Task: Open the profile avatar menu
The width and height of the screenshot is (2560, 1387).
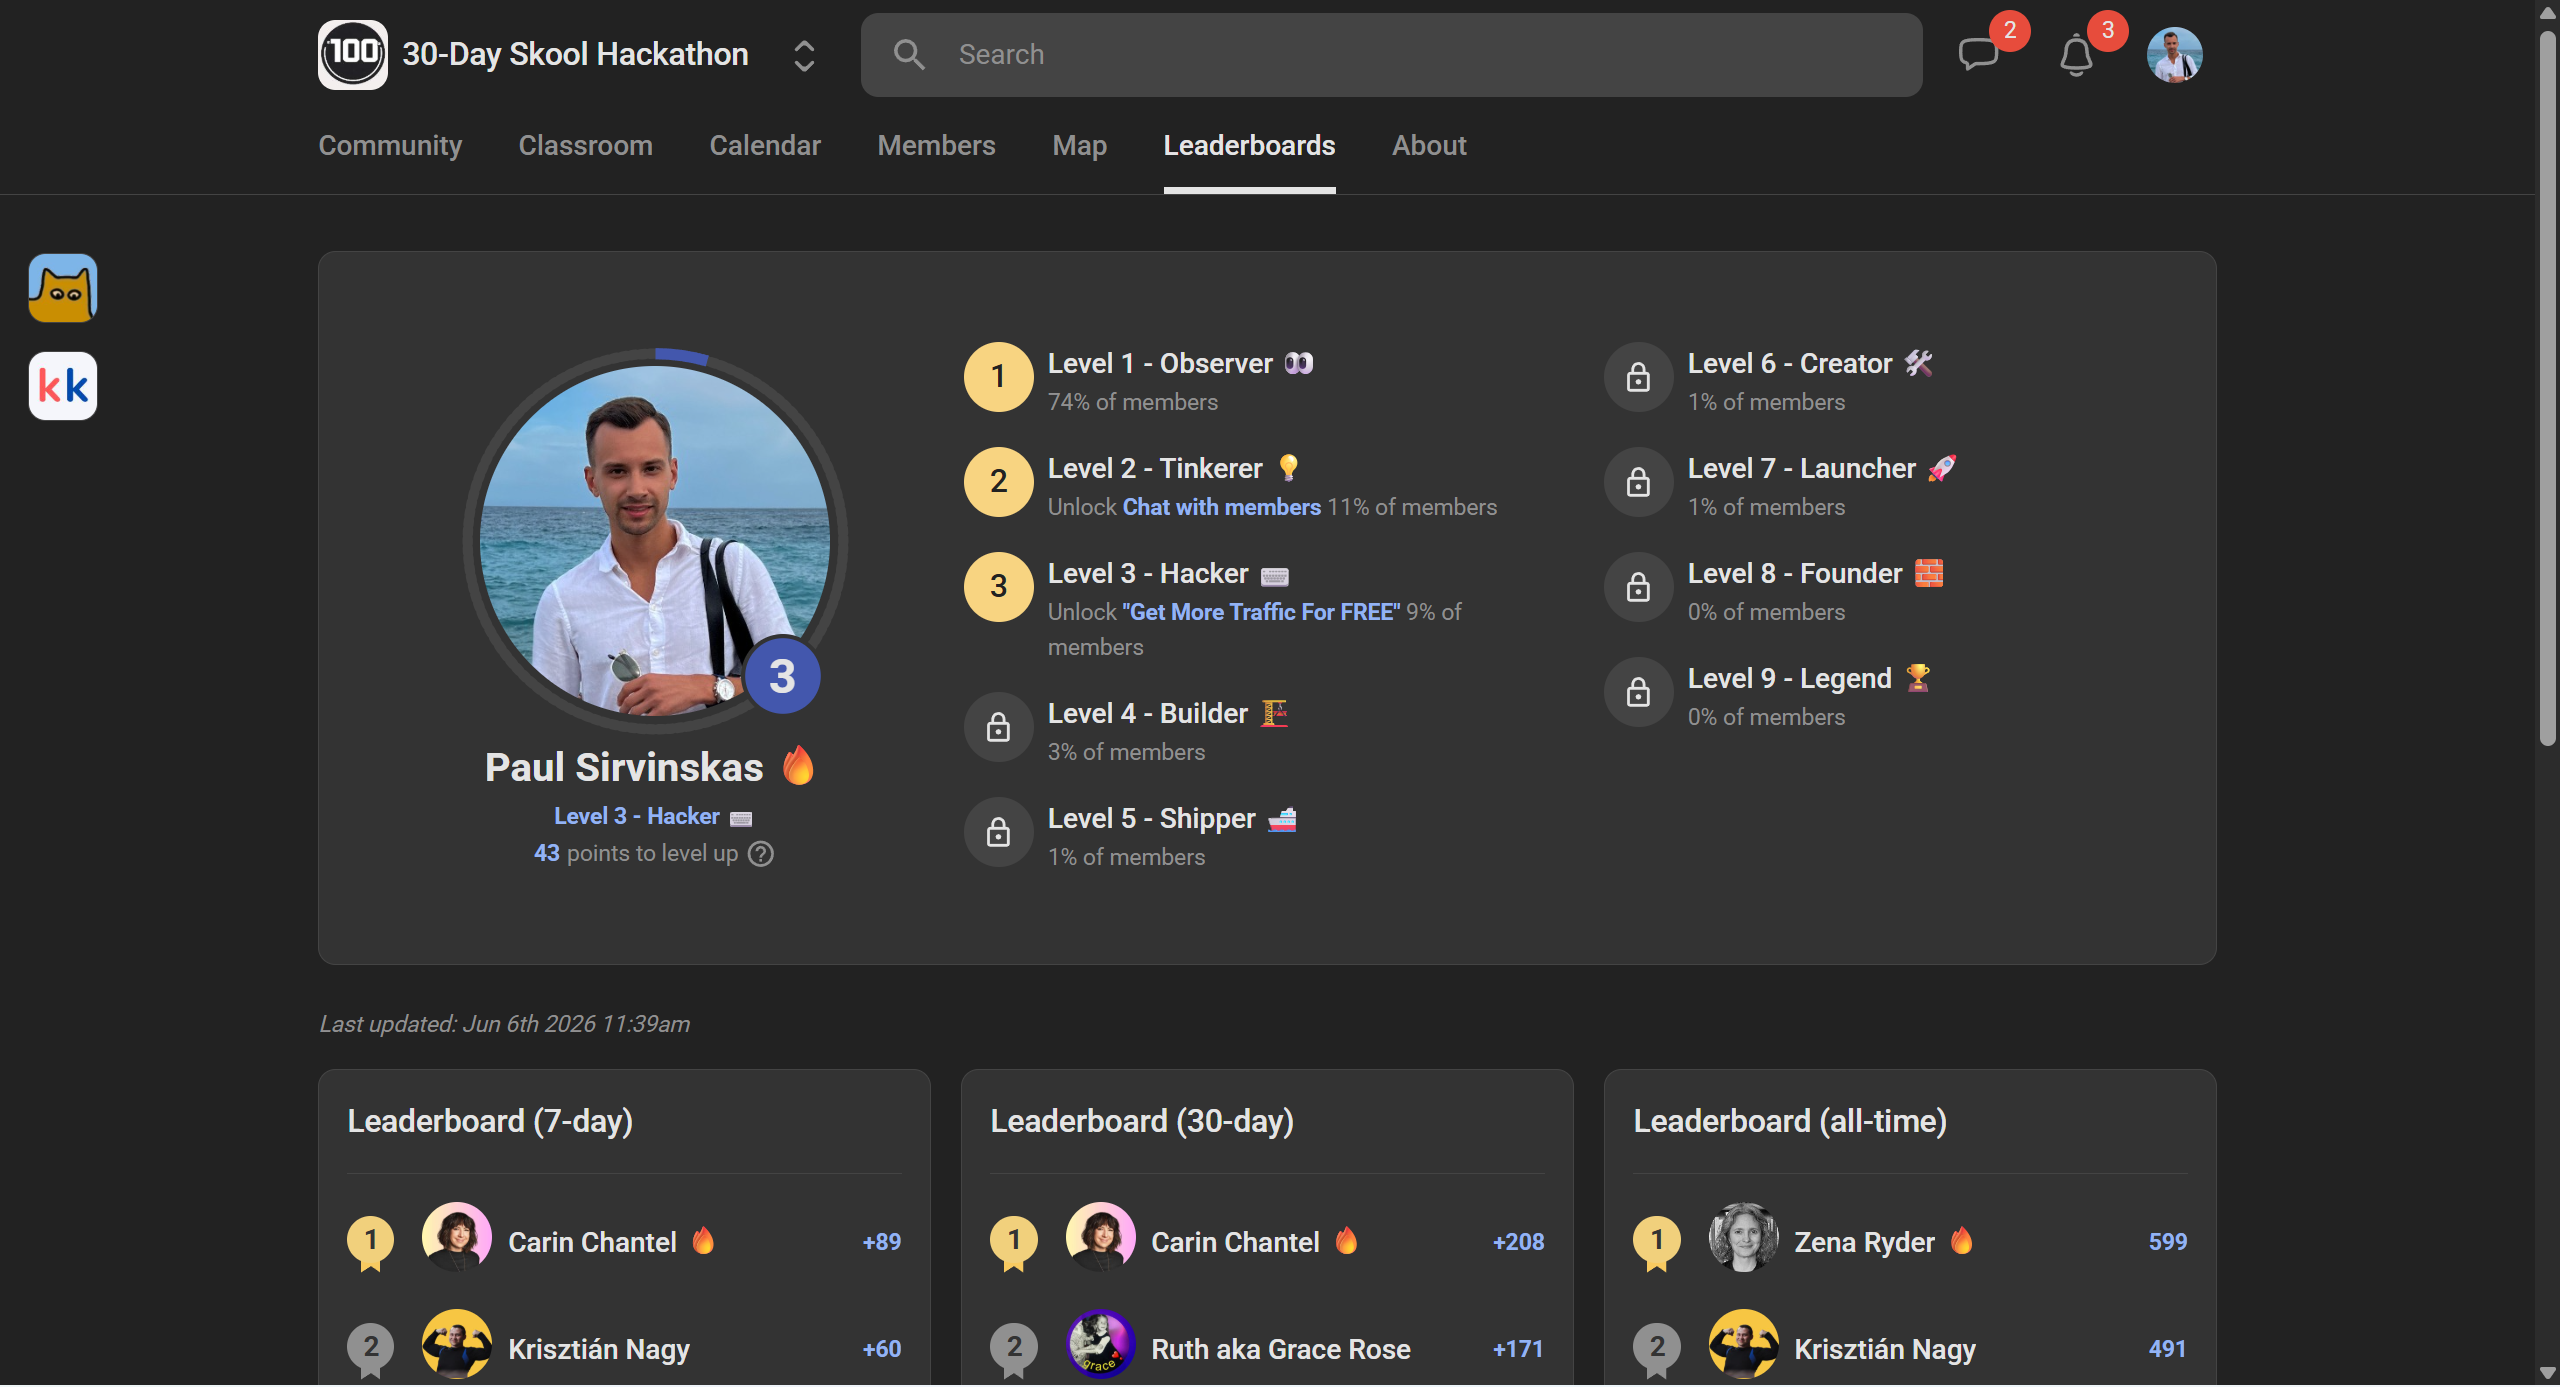Action: coord(2174,55)
